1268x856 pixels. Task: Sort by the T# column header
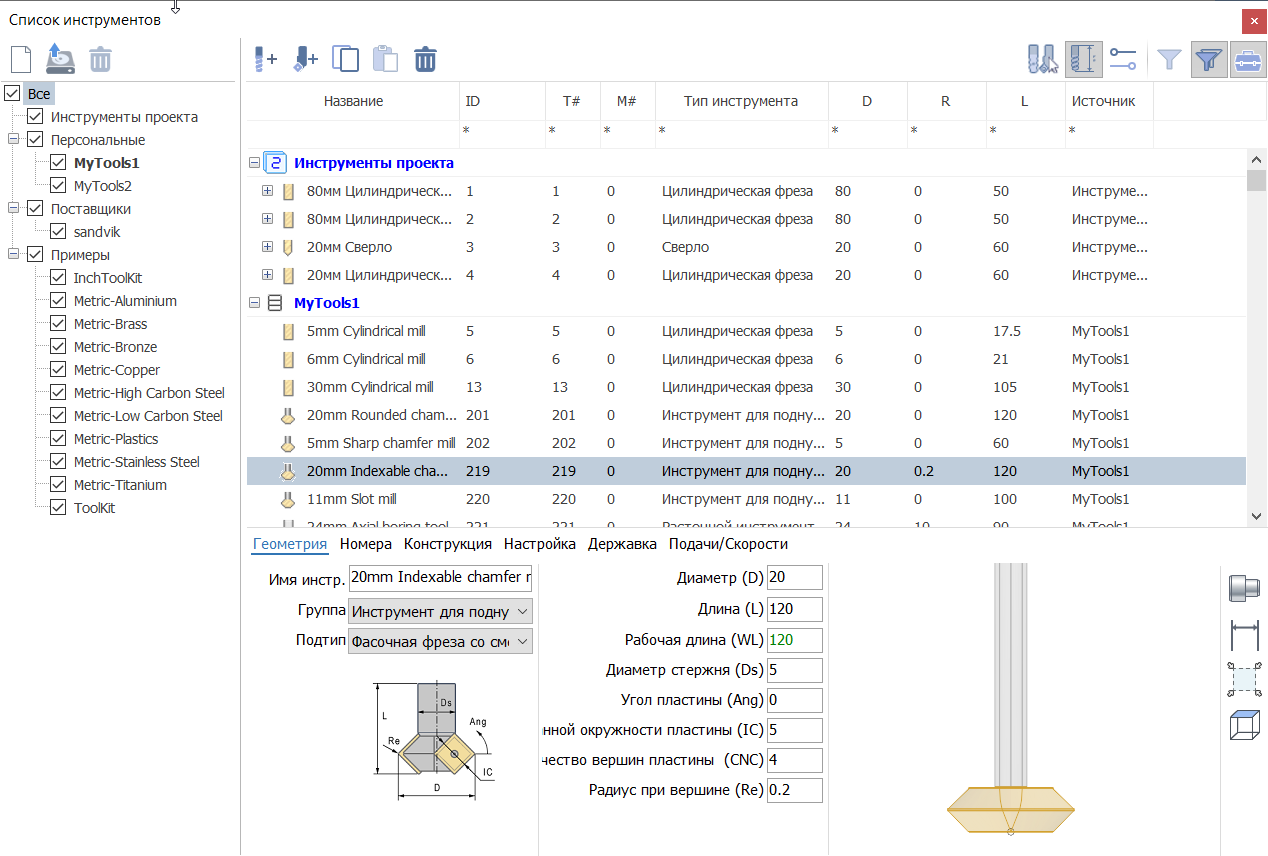(572, 101)
